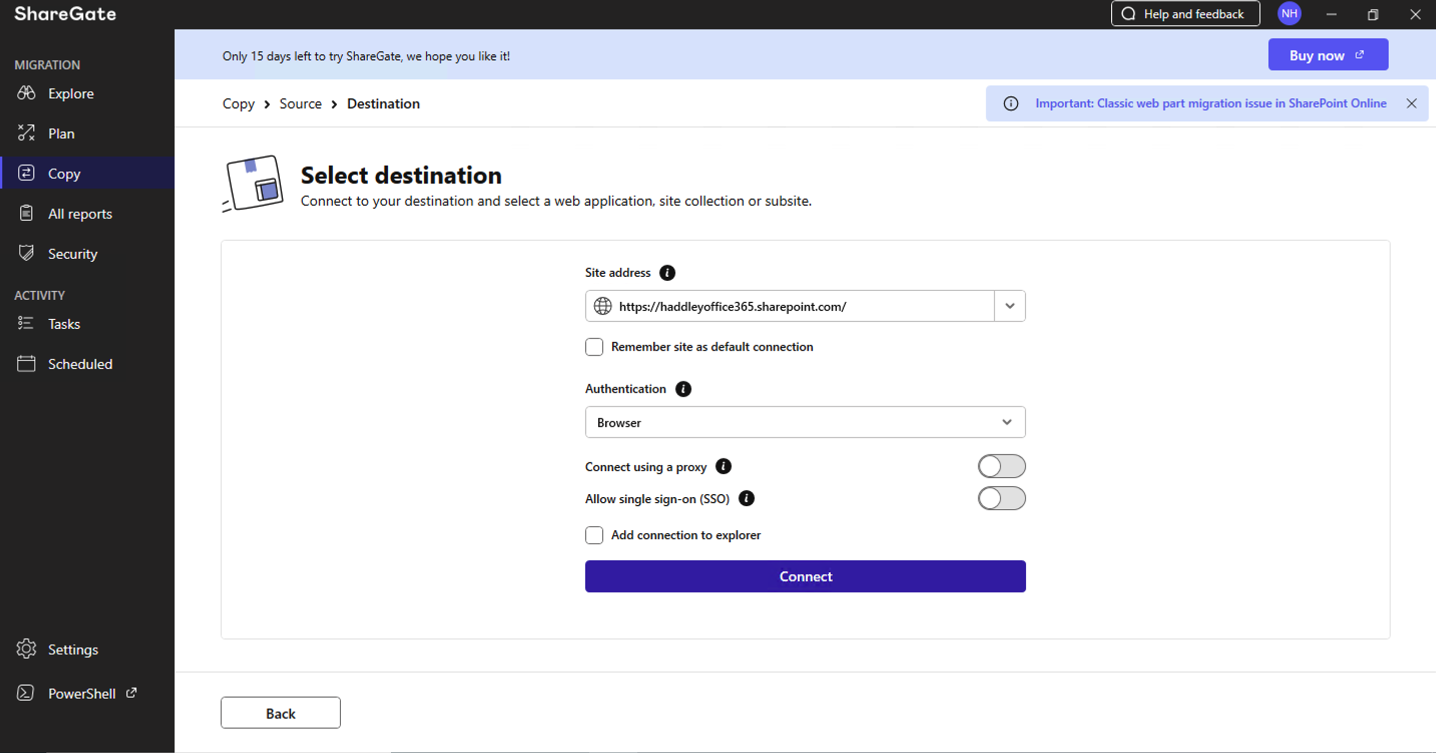Click the Security shield icon
This screenshot has height=753, width=1436.
[26, 253]
